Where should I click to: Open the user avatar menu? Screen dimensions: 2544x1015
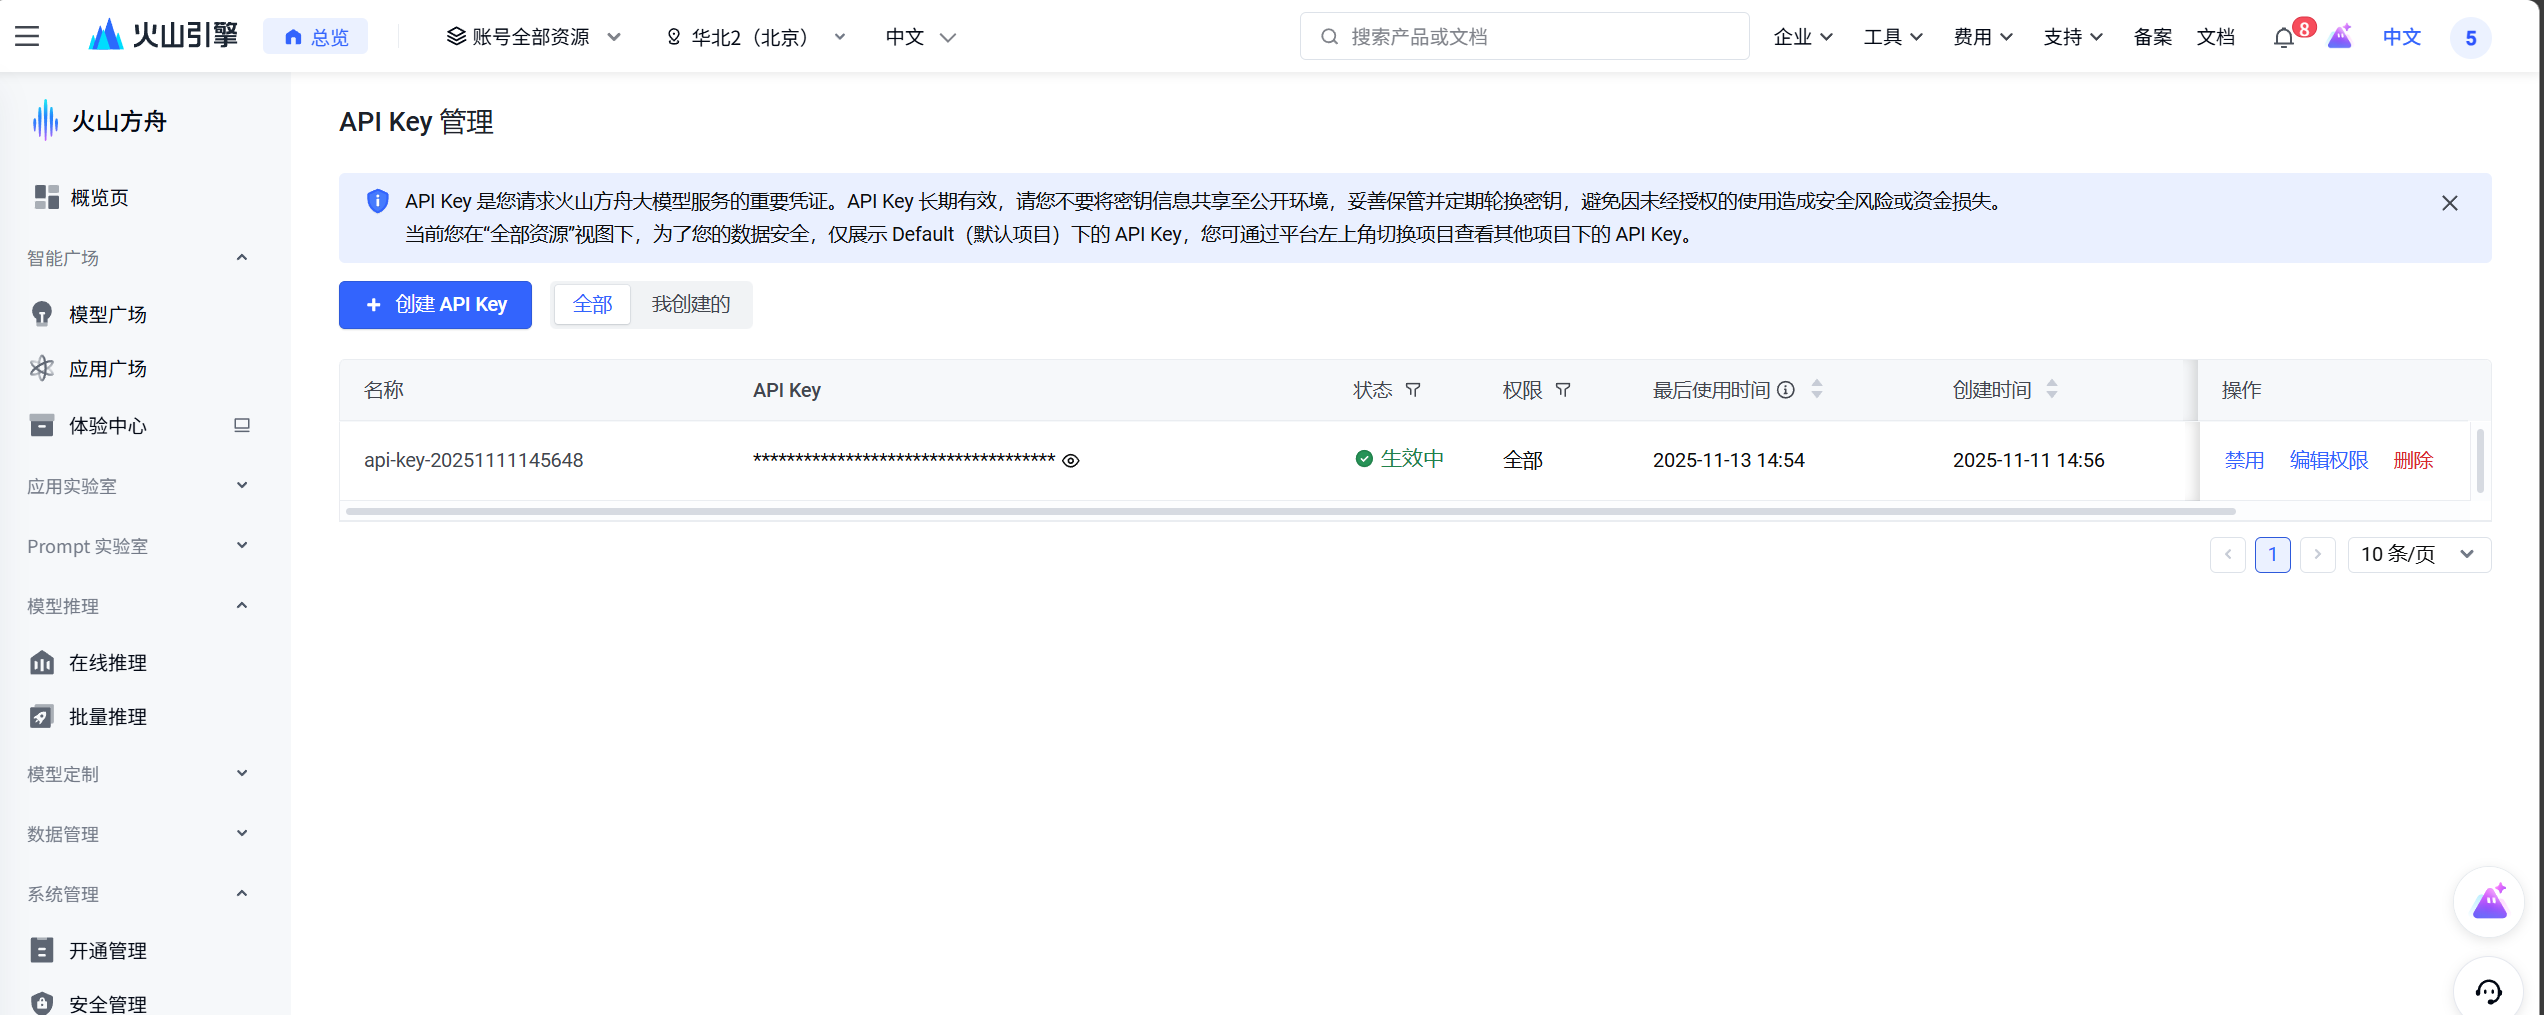coord(2470,38)
